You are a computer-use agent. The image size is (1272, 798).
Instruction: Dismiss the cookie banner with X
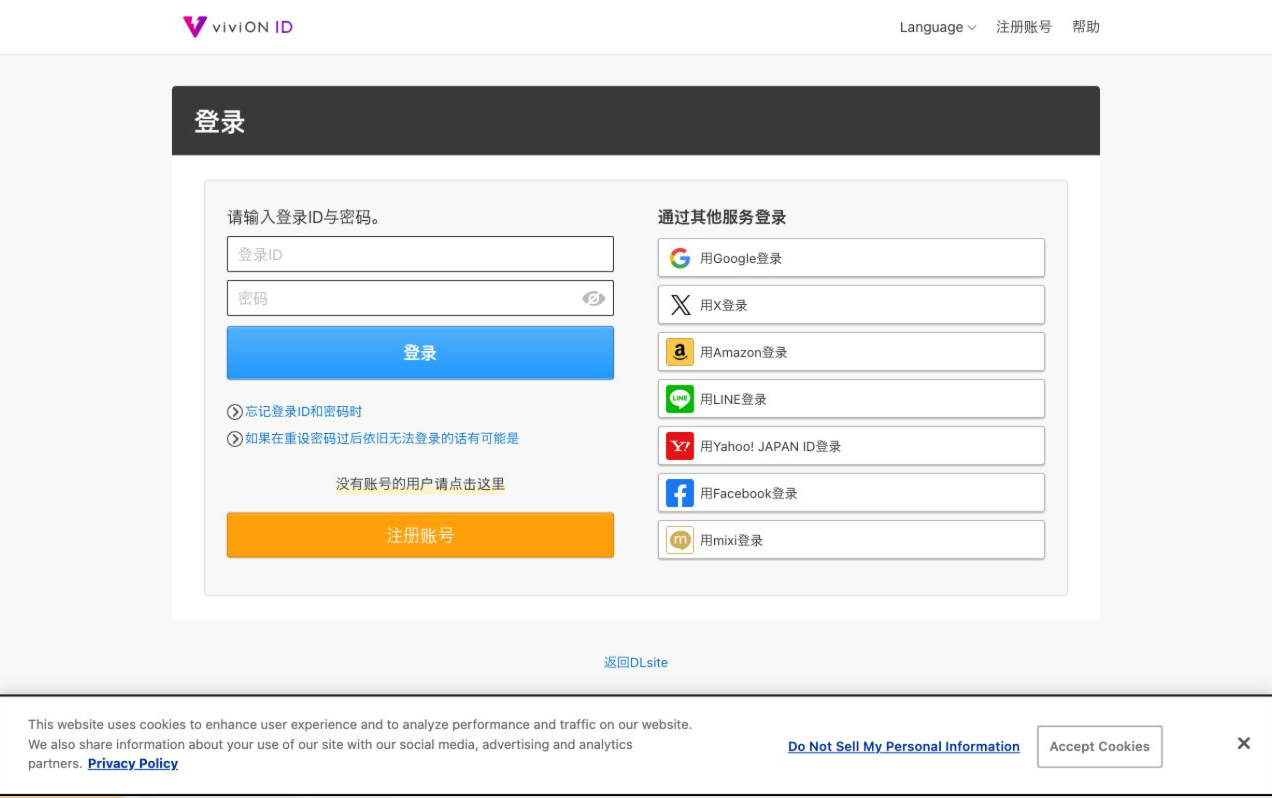click(1244, 743)
